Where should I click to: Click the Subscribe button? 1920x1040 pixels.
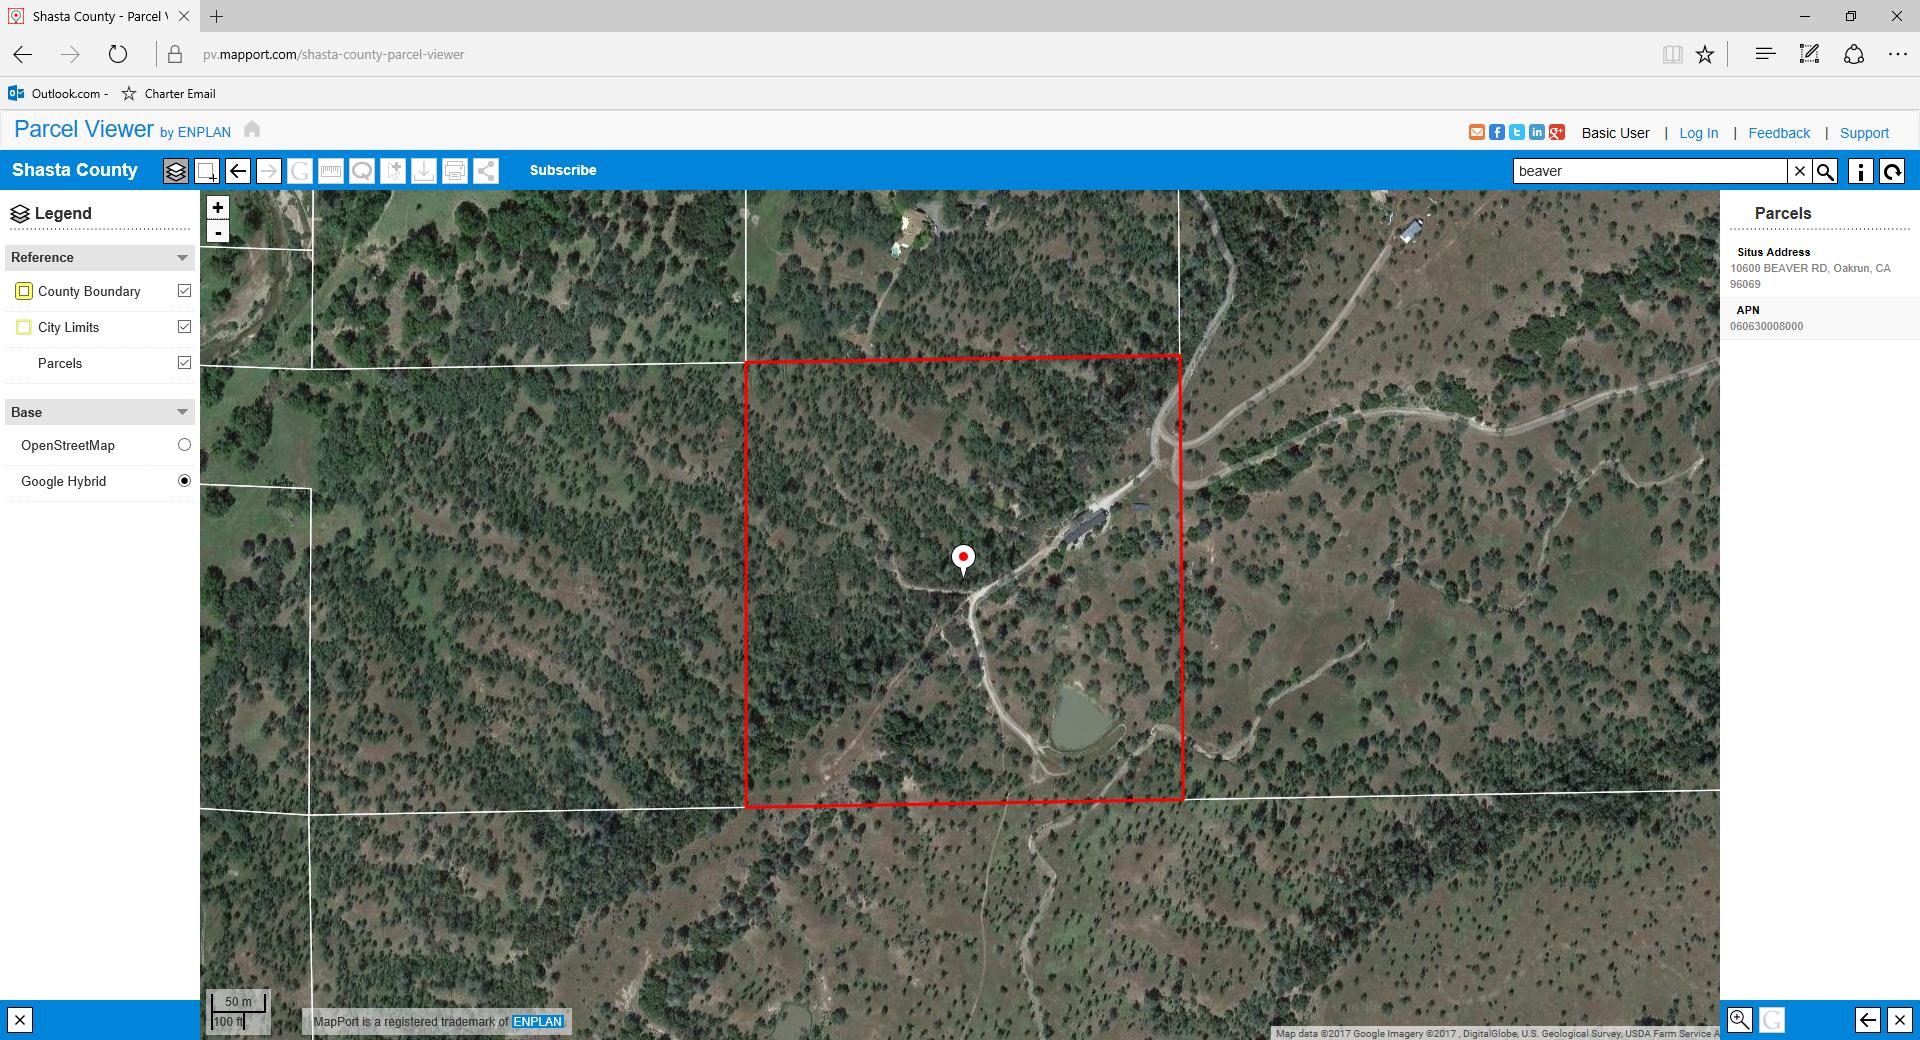[563, 170]
